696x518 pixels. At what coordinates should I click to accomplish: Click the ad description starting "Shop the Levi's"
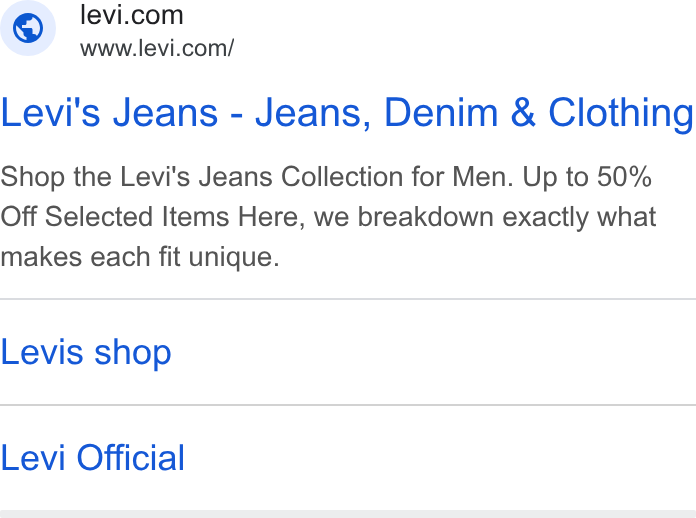(x=328, y=217)
